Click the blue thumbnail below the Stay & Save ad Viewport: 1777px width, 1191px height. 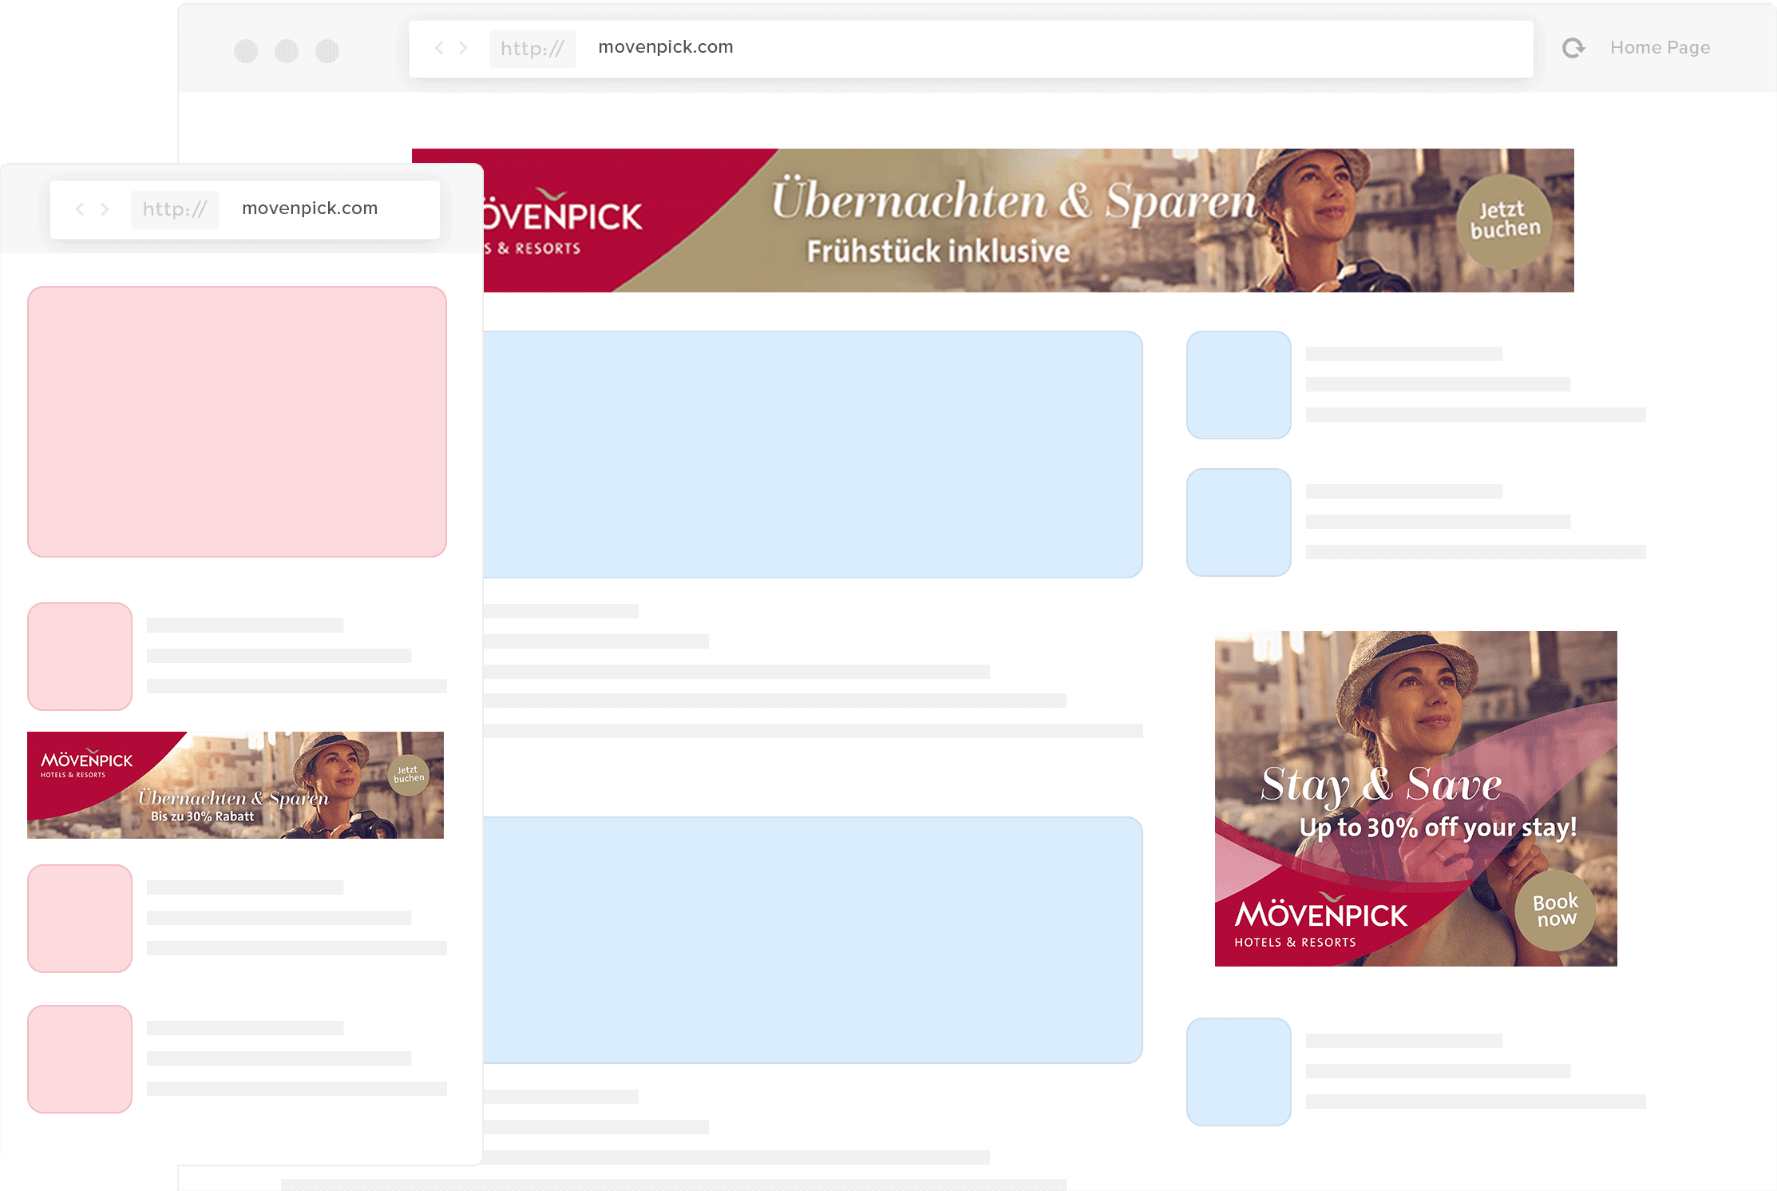[x=1238, y=1072]
